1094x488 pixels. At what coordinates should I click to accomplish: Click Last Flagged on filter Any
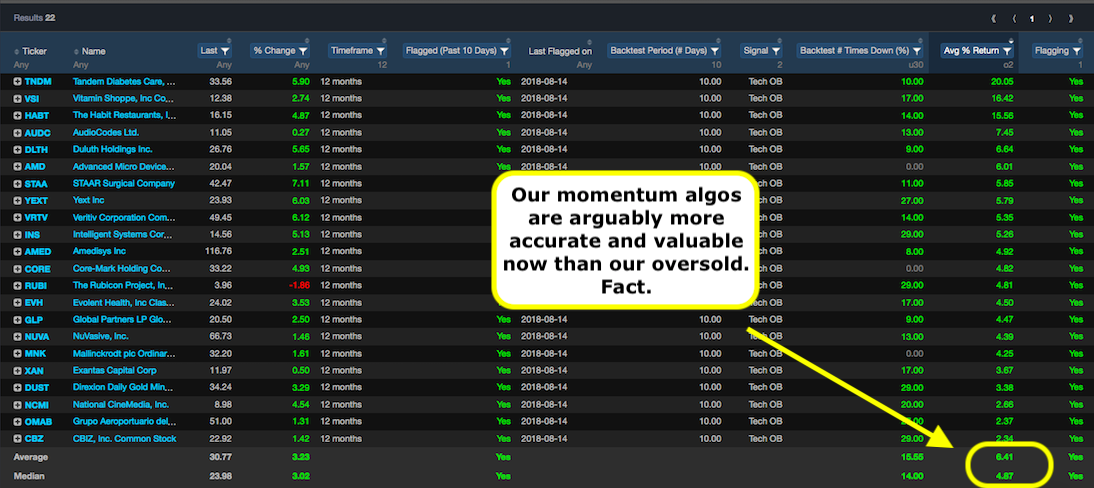584,65
